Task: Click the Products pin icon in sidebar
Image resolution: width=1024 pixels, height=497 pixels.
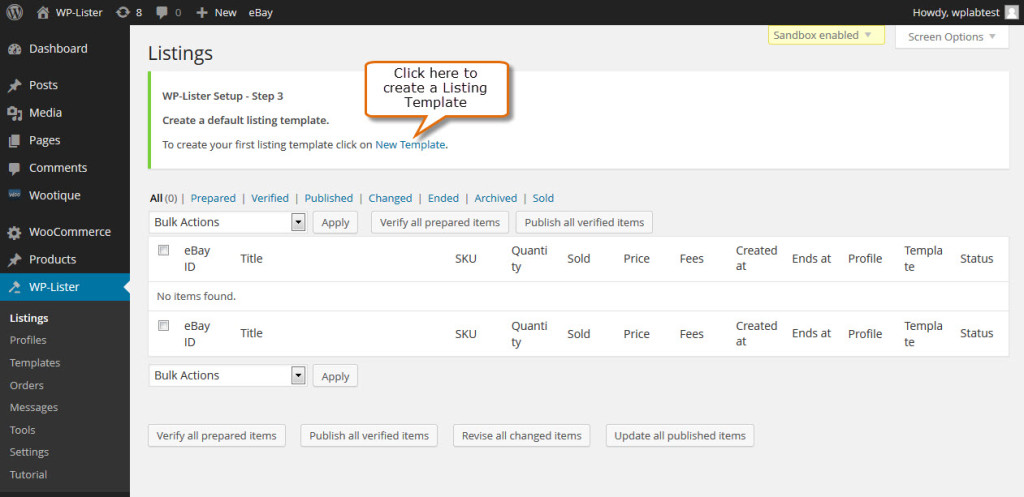Action: coord(14,260)
